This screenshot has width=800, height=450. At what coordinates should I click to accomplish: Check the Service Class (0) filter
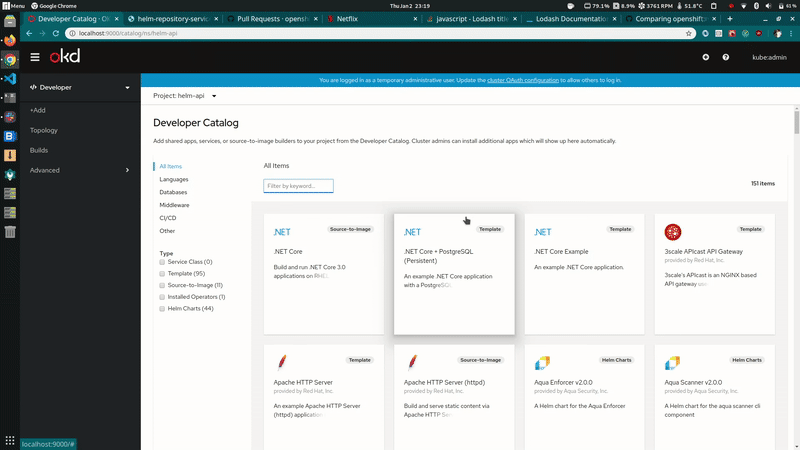tap(162, 262)
